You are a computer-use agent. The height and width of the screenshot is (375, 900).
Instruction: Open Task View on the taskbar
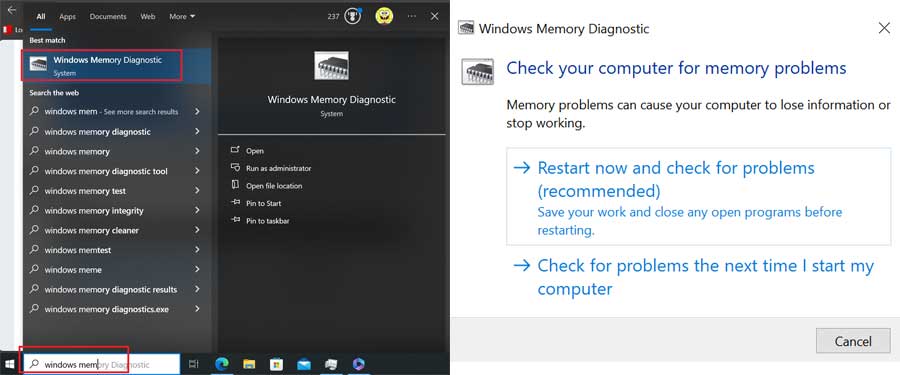(193, 364)
